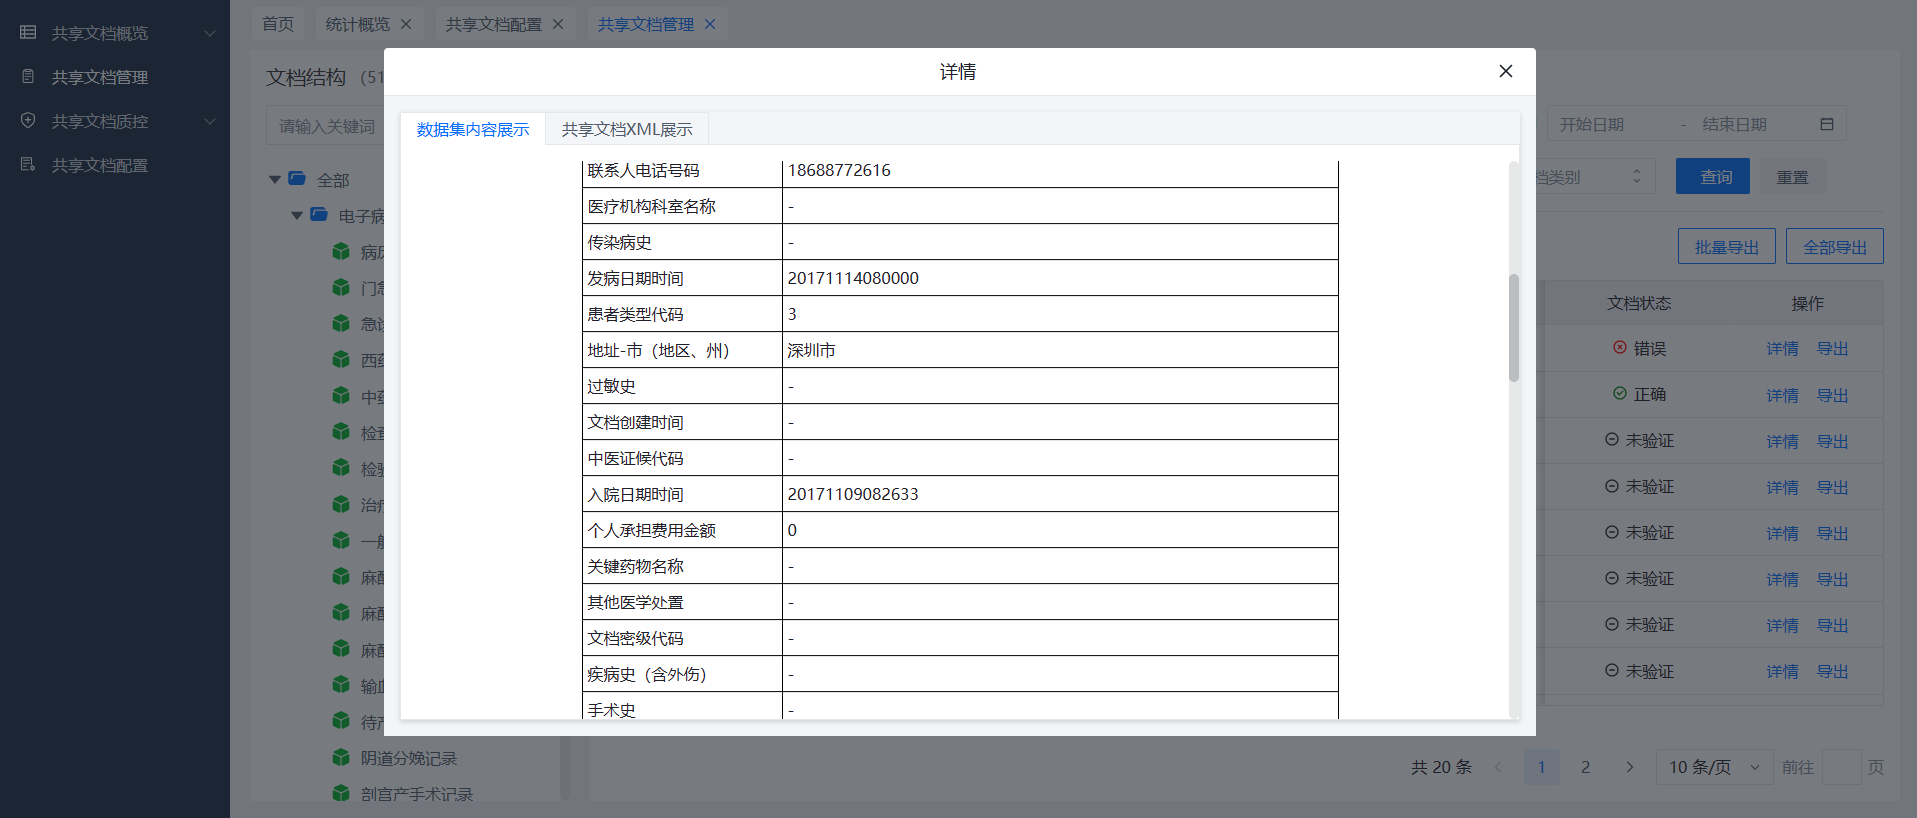This screenshot has height=818, width=1917.
Task: Open the 10 条/页 page size dropdown
Action: [x=1714, y=767]
